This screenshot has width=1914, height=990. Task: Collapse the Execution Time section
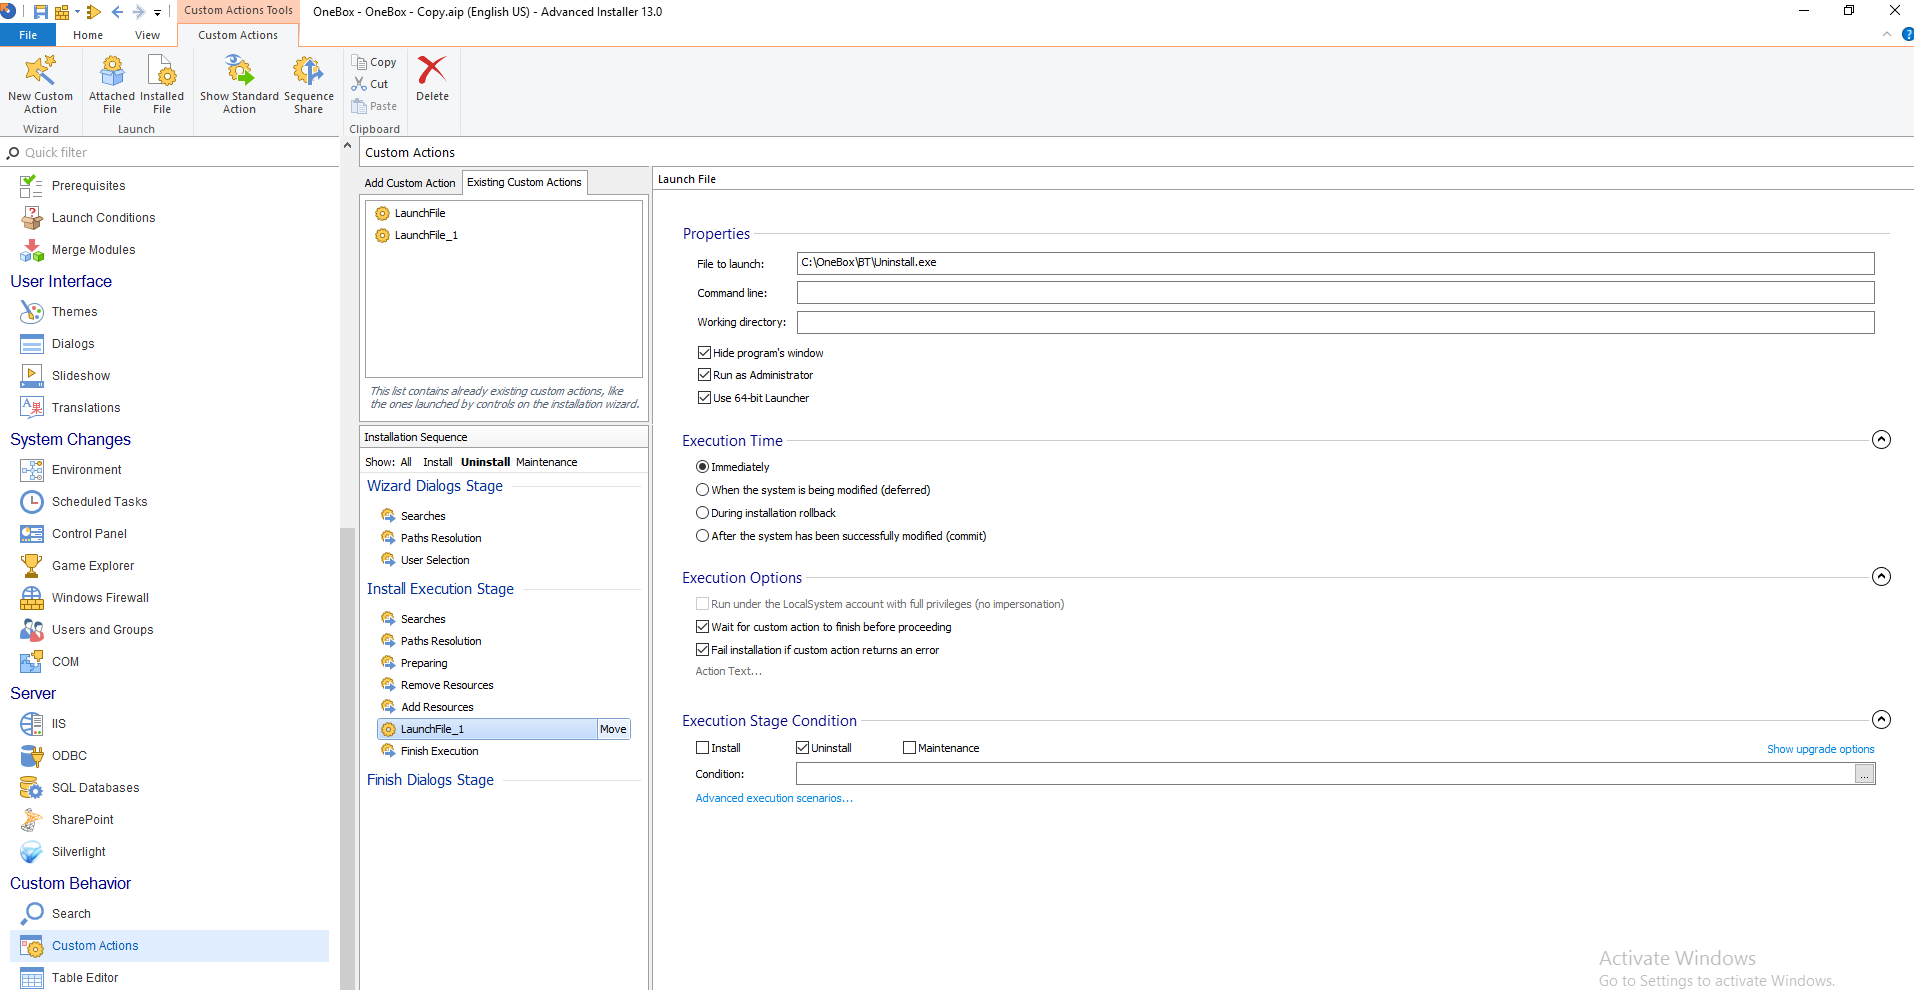[x=1880, y=440]
